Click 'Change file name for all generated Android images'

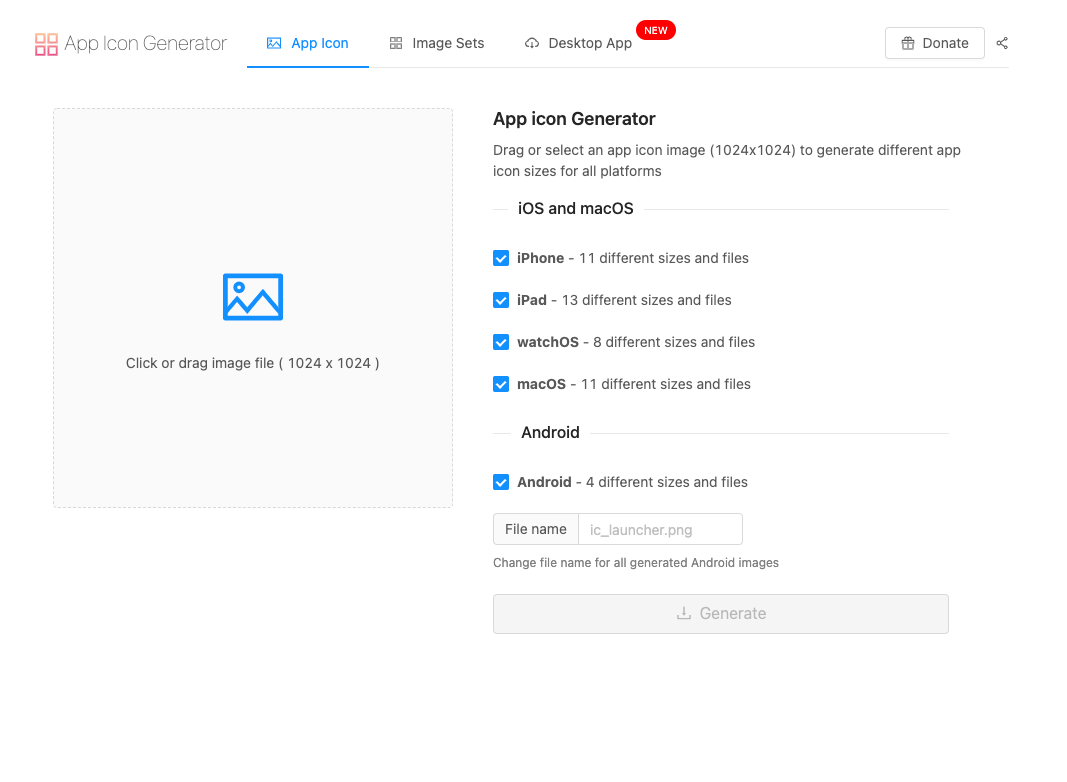636,563
